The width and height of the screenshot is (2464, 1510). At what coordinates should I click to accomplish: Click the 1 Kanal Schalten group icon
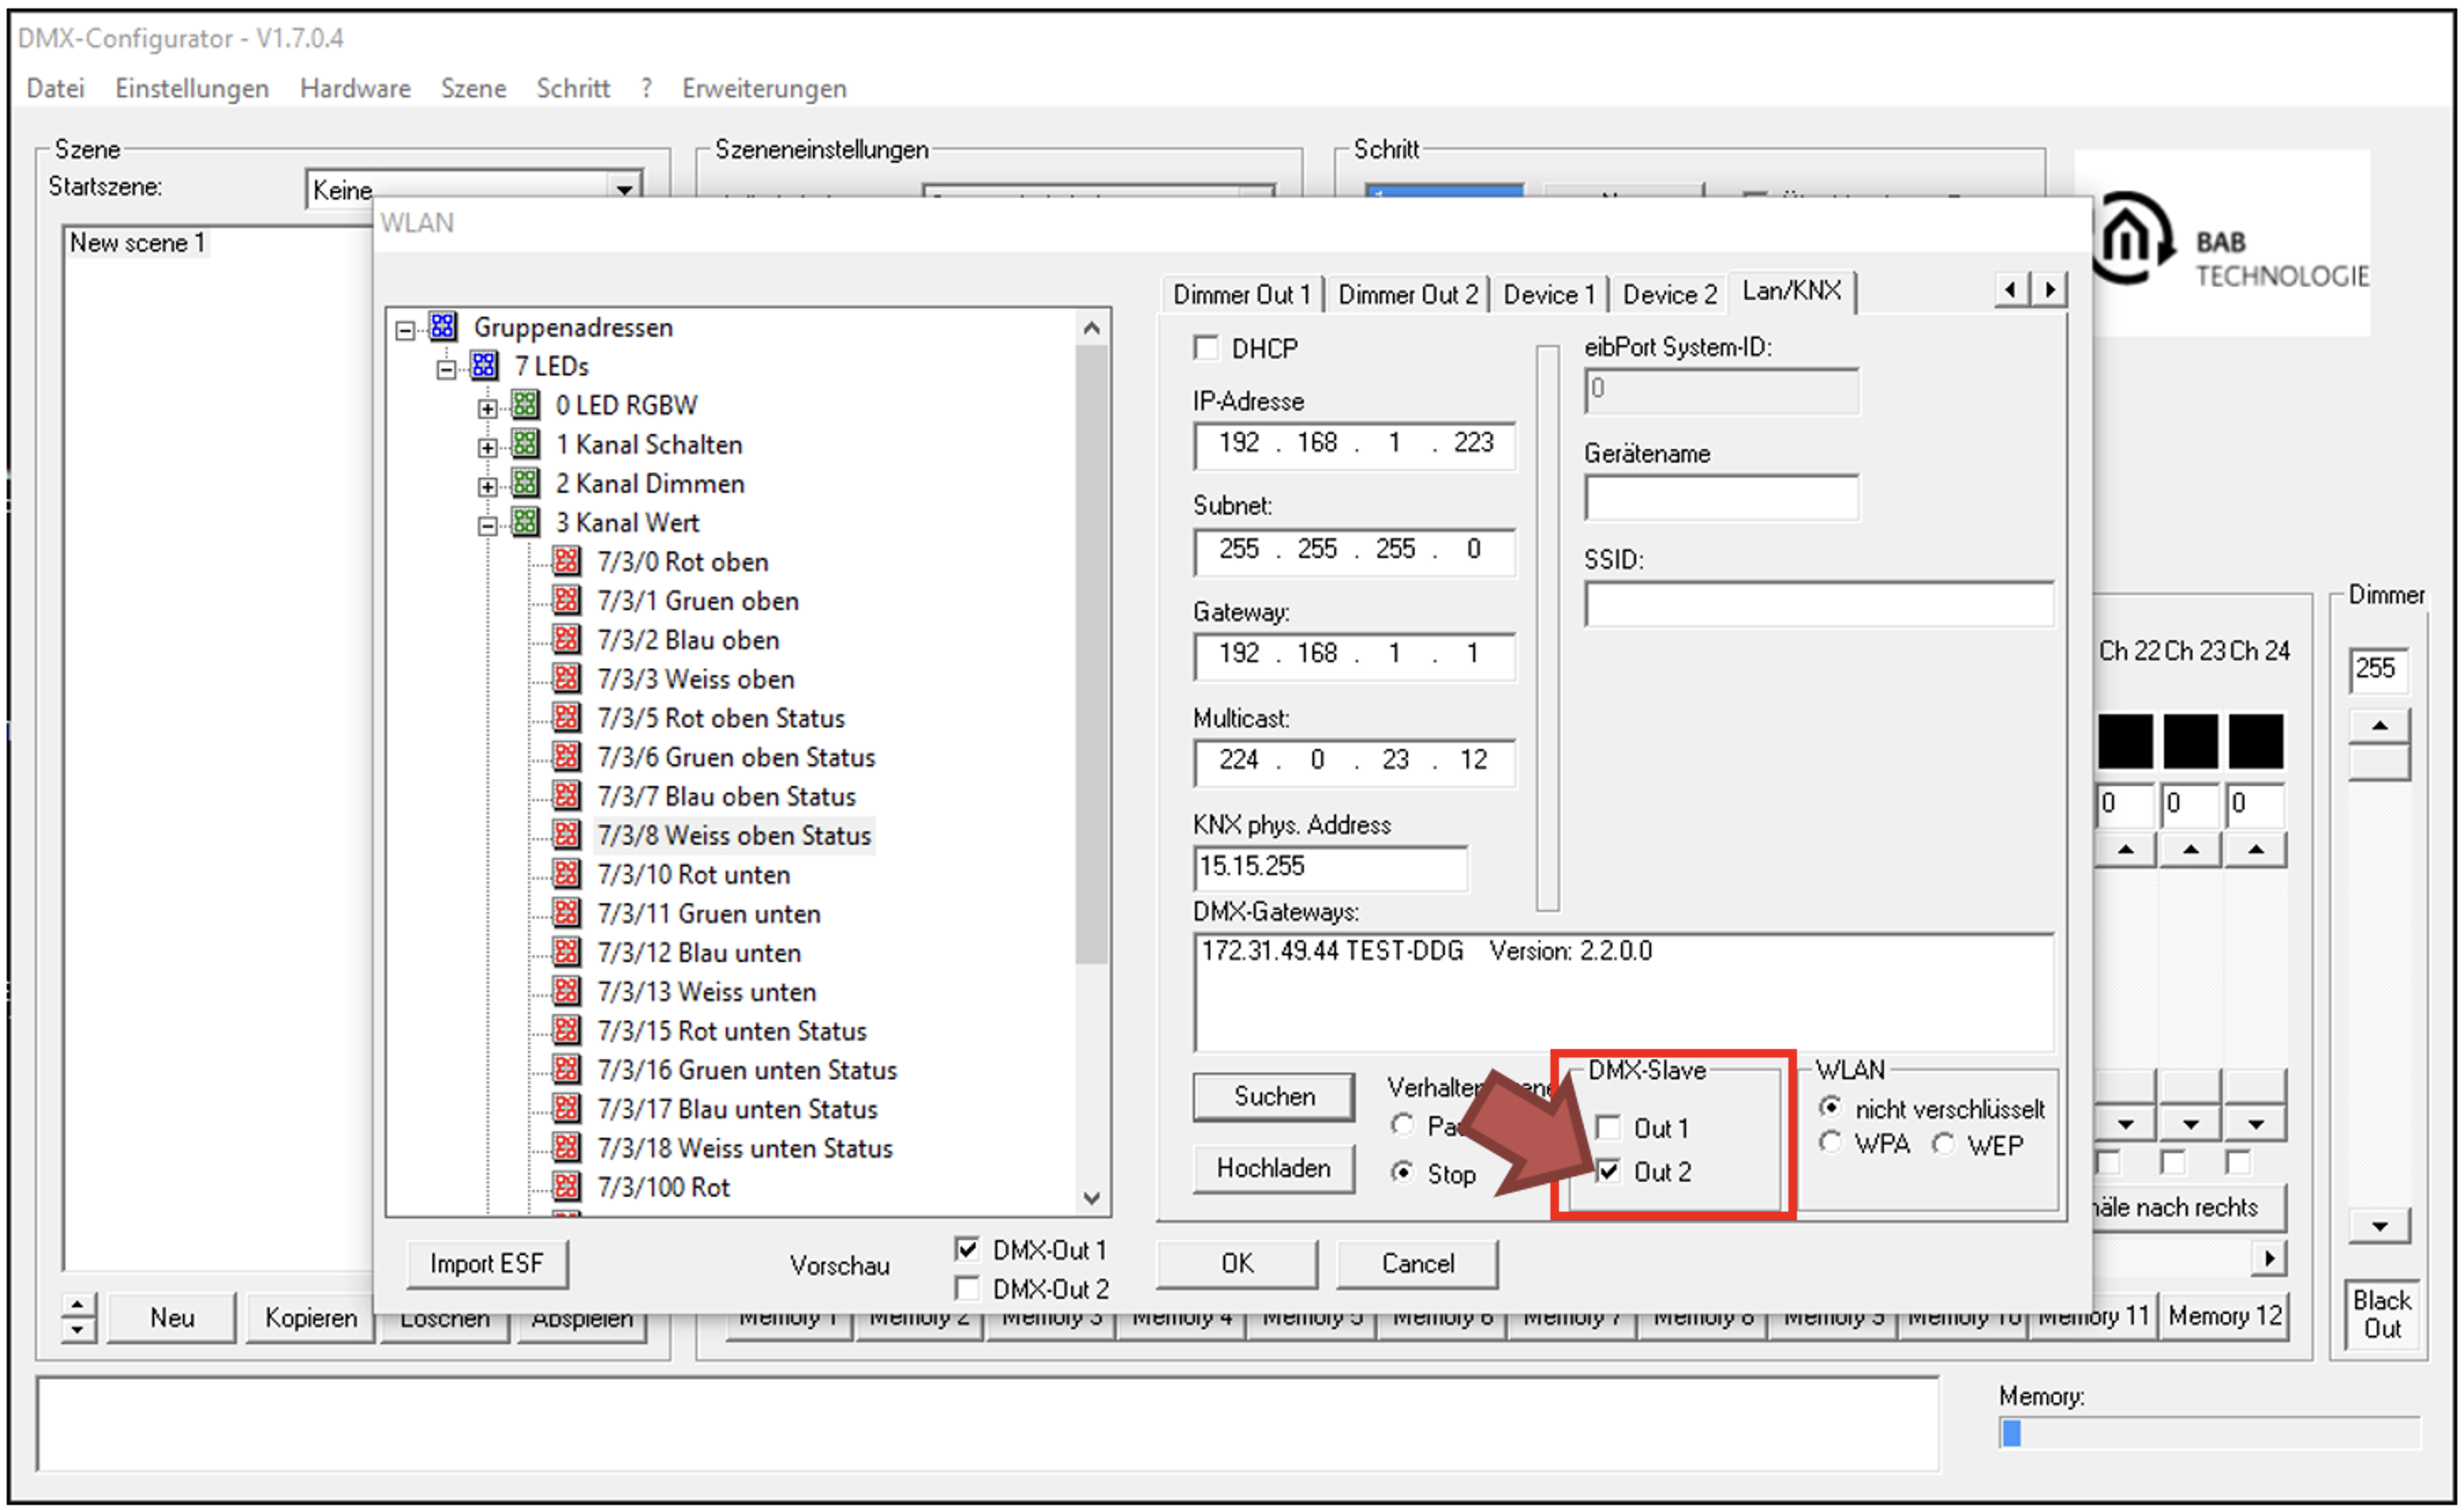[526, 444]
